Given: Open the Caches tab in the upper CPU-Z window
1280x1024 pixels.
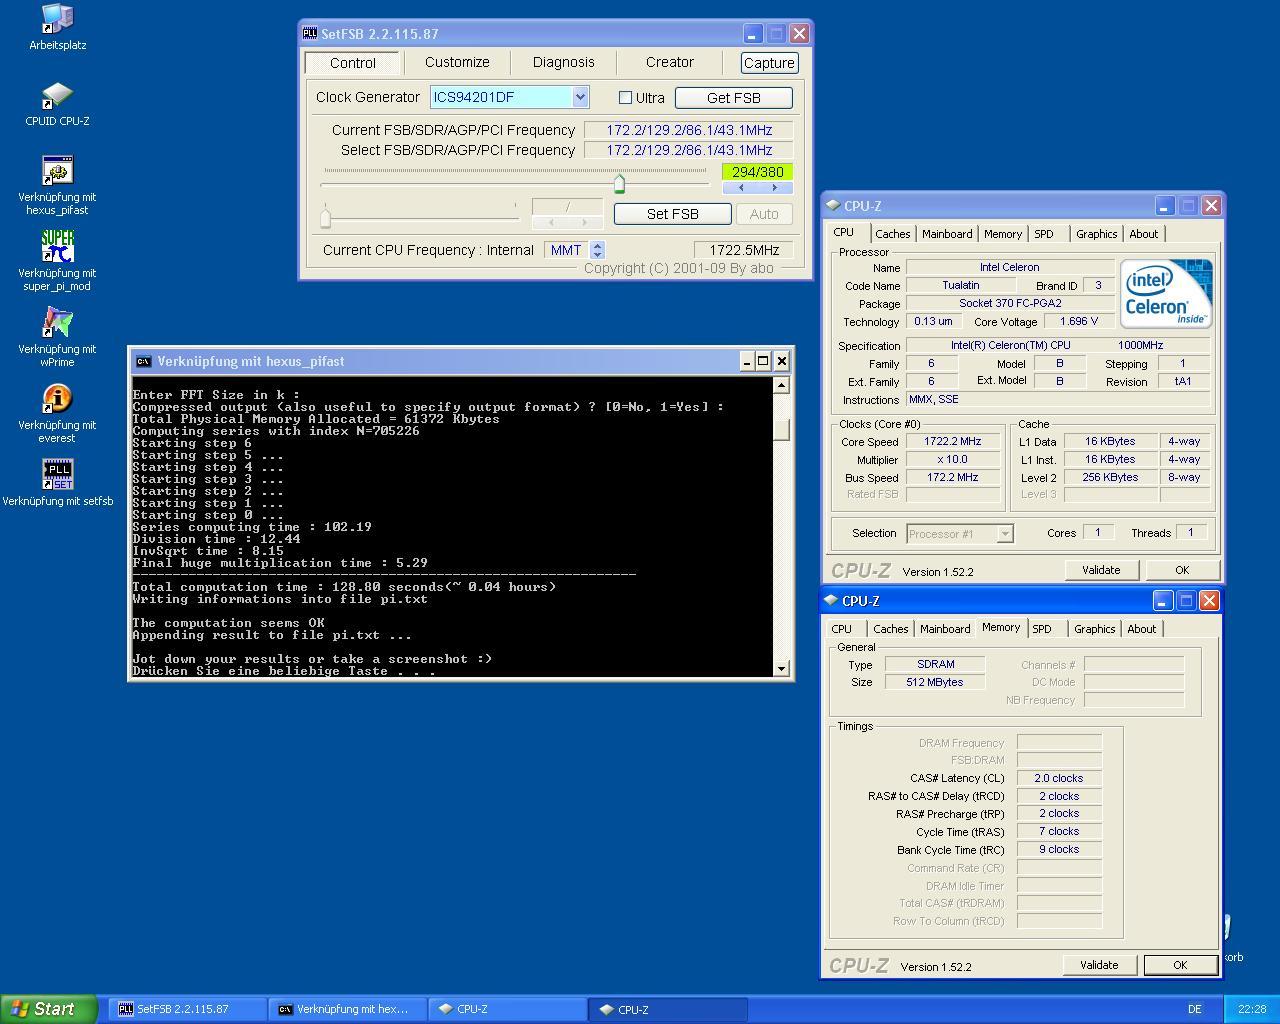Looking at the screenshot, I should click(892, 234).
